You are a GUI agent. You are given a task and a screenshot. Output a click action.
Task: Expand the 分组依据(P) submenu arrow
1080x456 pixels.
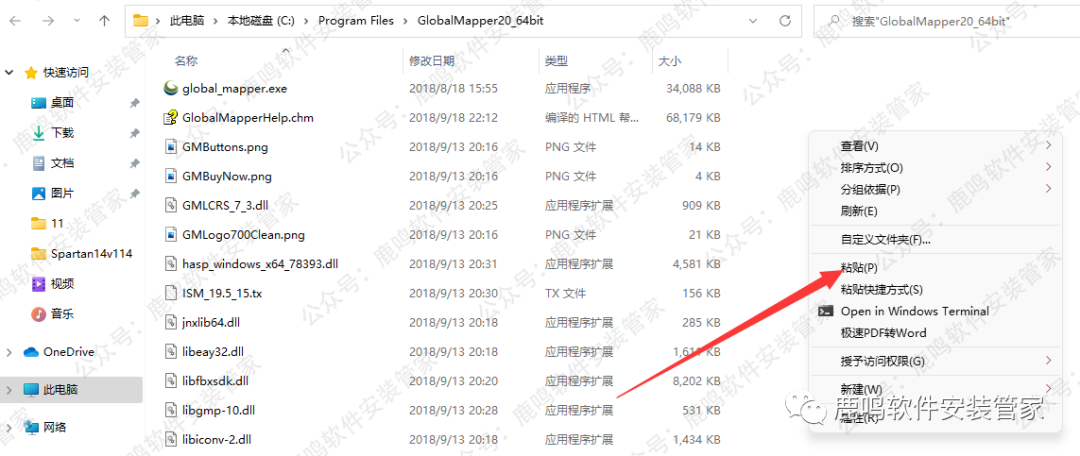click(x=1048, y=188)
